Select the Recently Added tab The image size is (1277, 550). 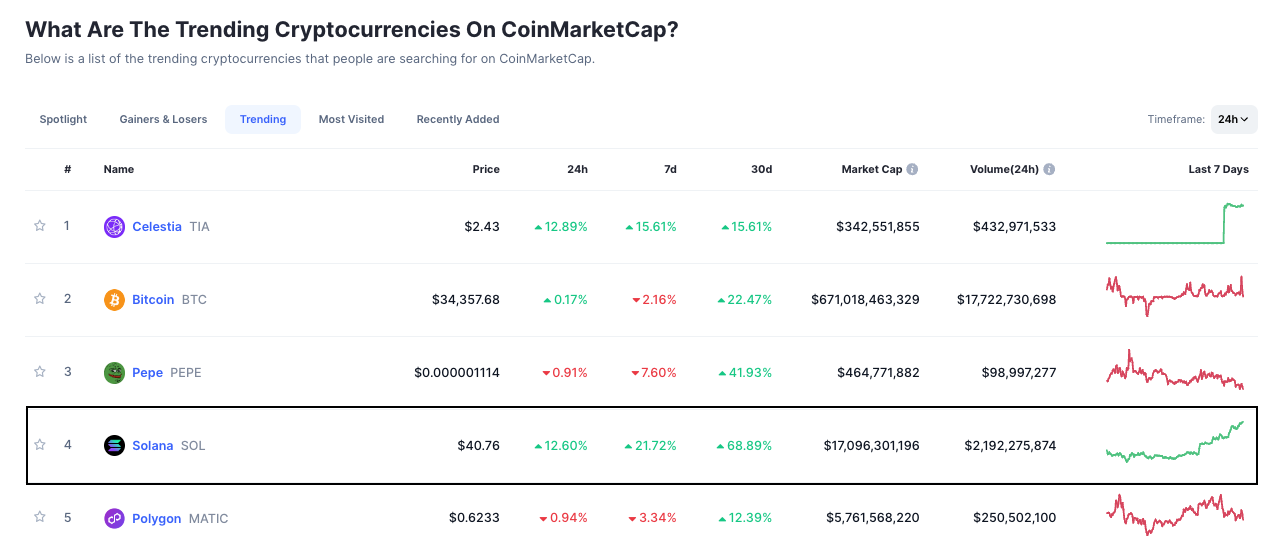[x=458, y=120]
